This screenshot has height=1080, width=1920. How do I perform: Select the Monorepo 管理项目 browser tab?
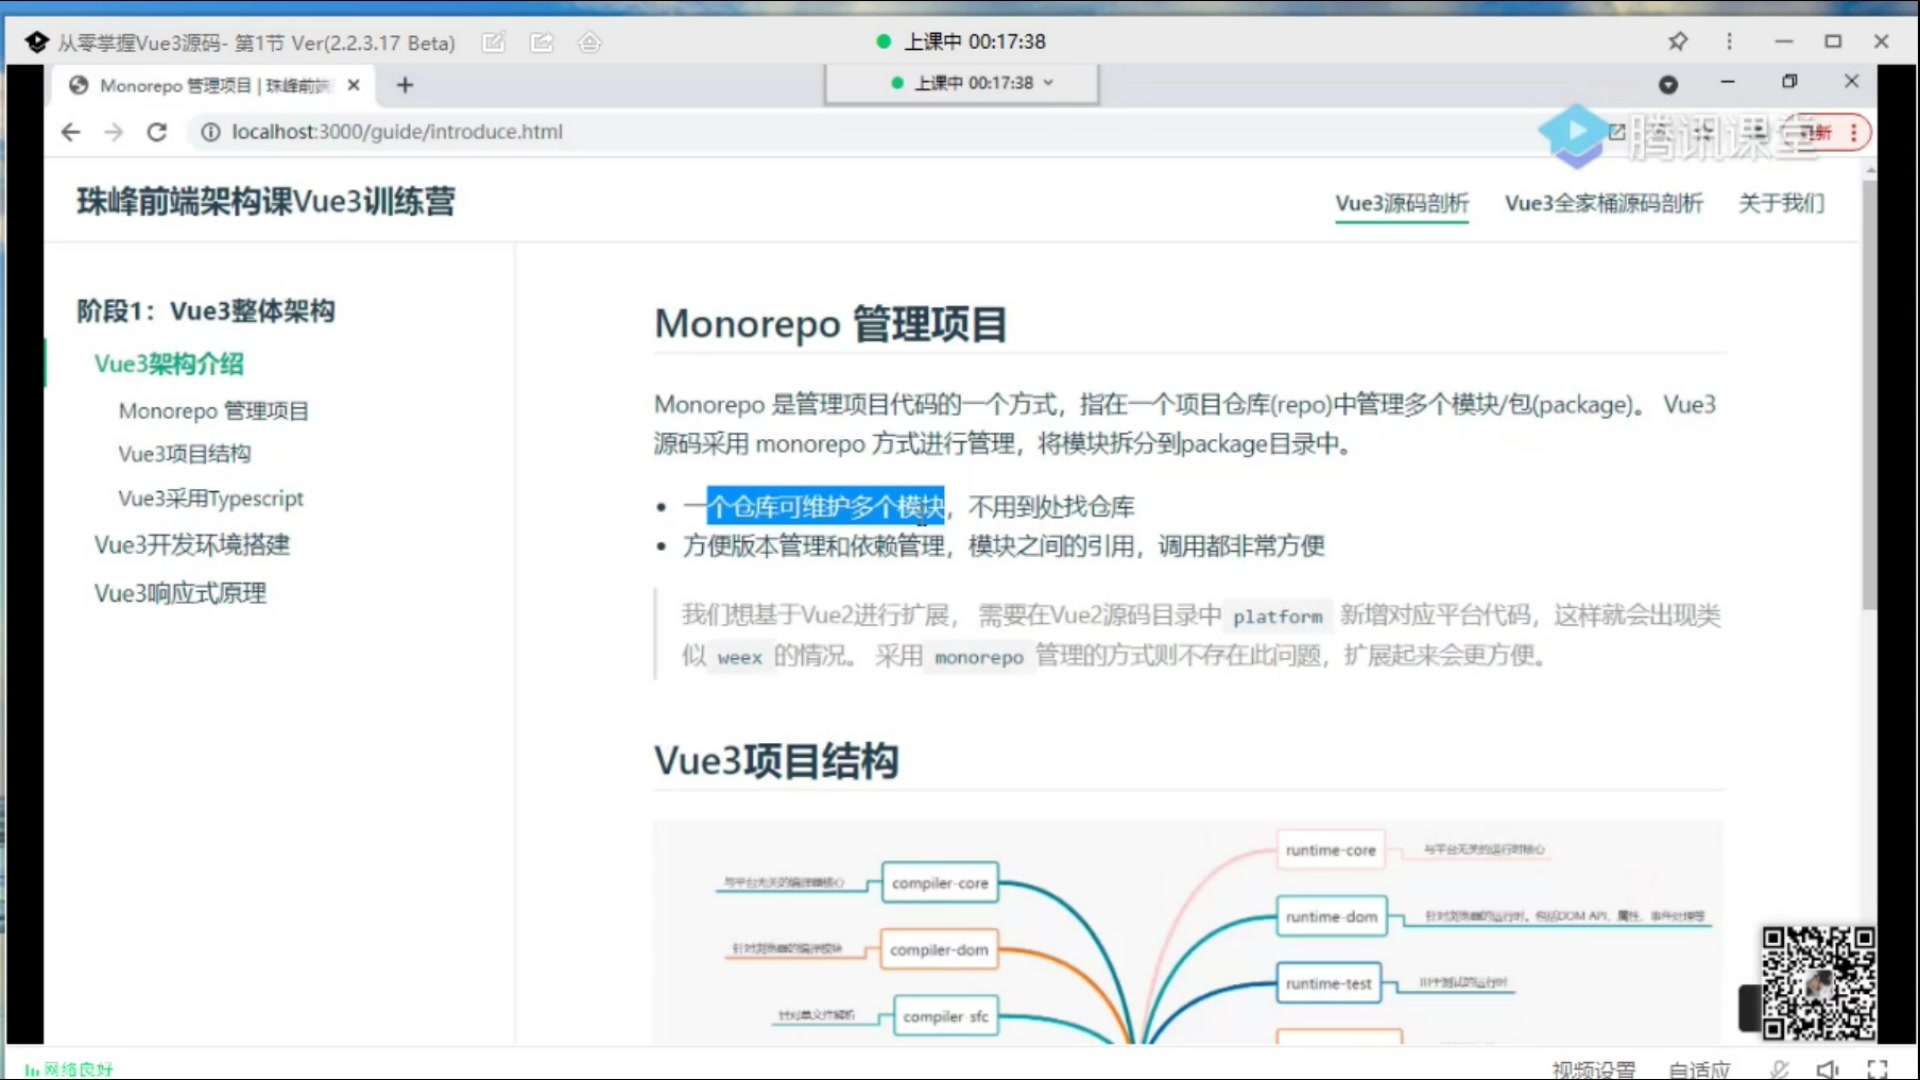point(214,86)
